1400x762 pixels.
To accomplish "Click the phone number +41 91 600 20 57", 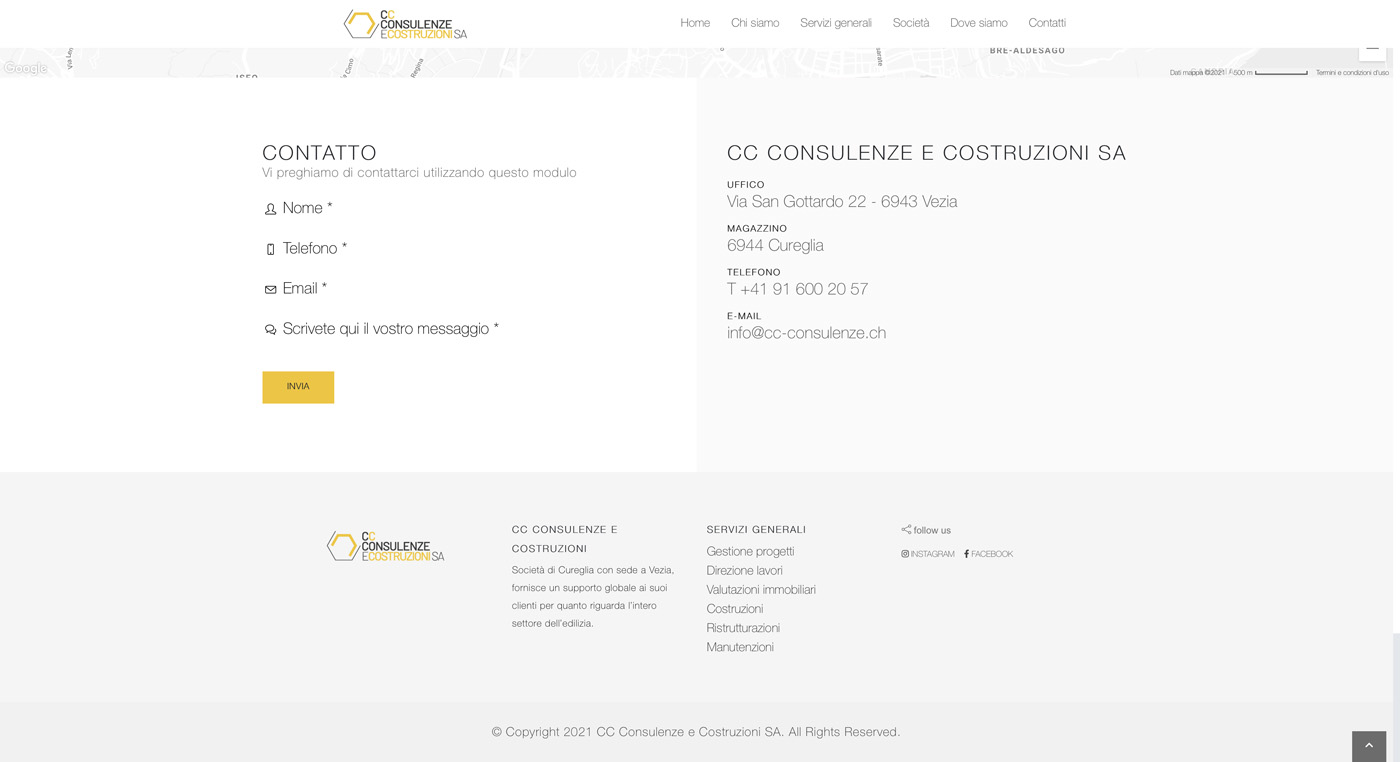I will 804,289.
